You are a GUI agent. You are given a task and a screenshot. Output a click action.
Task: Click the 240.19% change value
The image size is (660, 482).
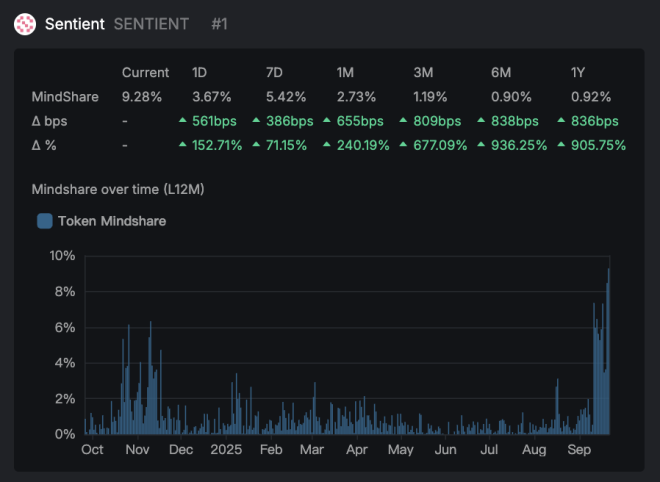363,145
